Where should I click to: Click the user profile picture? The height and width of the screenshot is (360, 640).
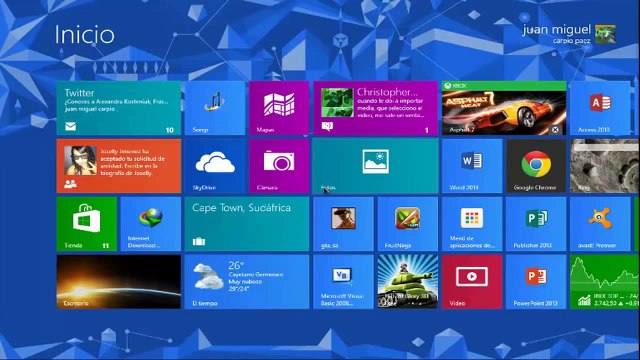coord(605,34)
